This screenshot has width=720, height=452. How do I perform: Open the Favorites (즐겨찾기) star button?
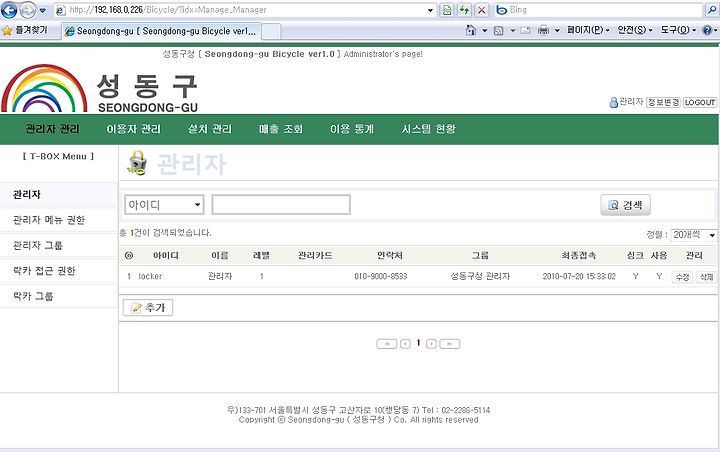(25, 30)
